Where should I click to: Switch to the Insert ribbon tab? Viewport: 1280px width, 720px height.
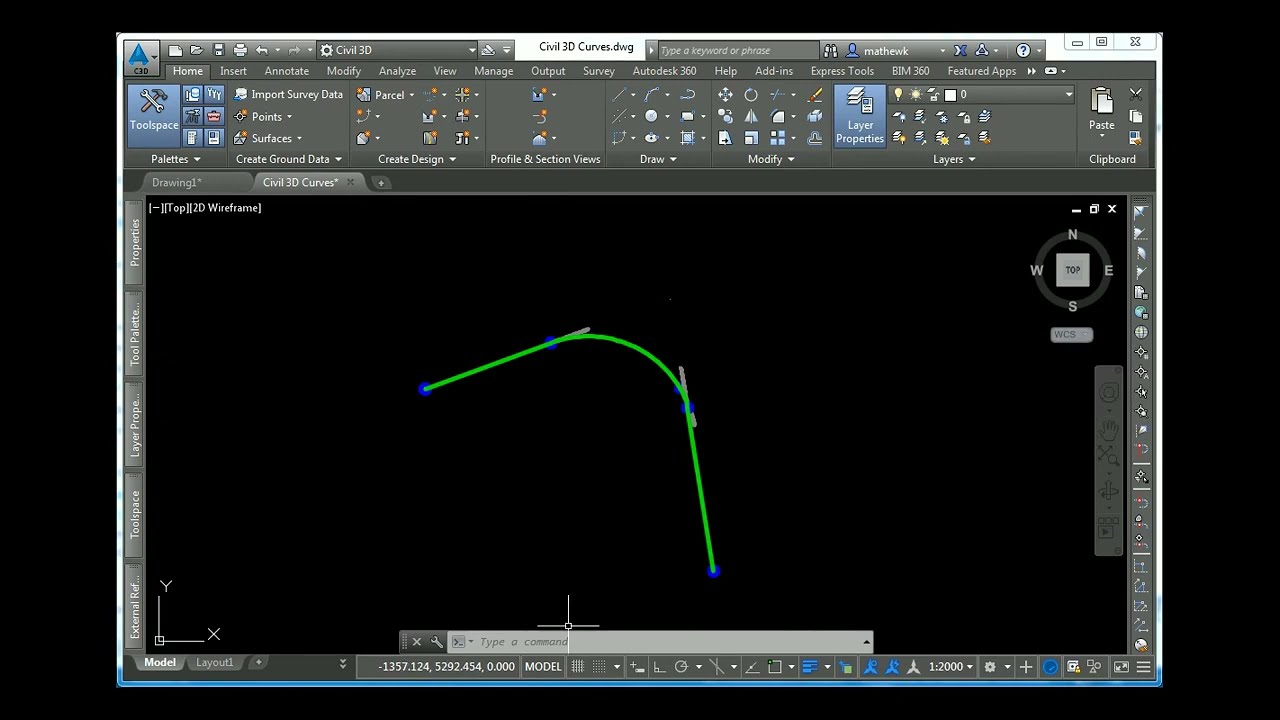click(x=233, y=71)
